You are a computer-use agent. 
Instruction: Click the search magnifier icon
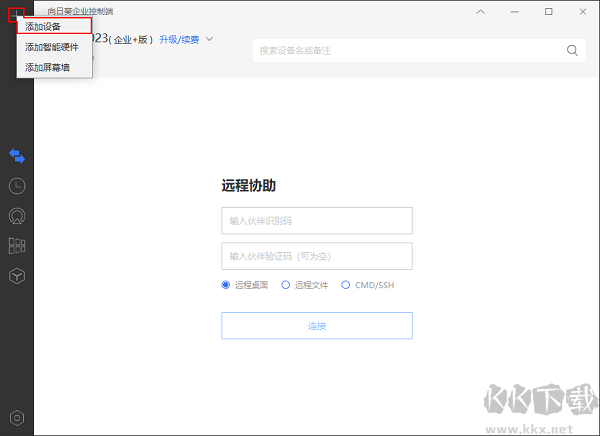[x=572, y=50]
